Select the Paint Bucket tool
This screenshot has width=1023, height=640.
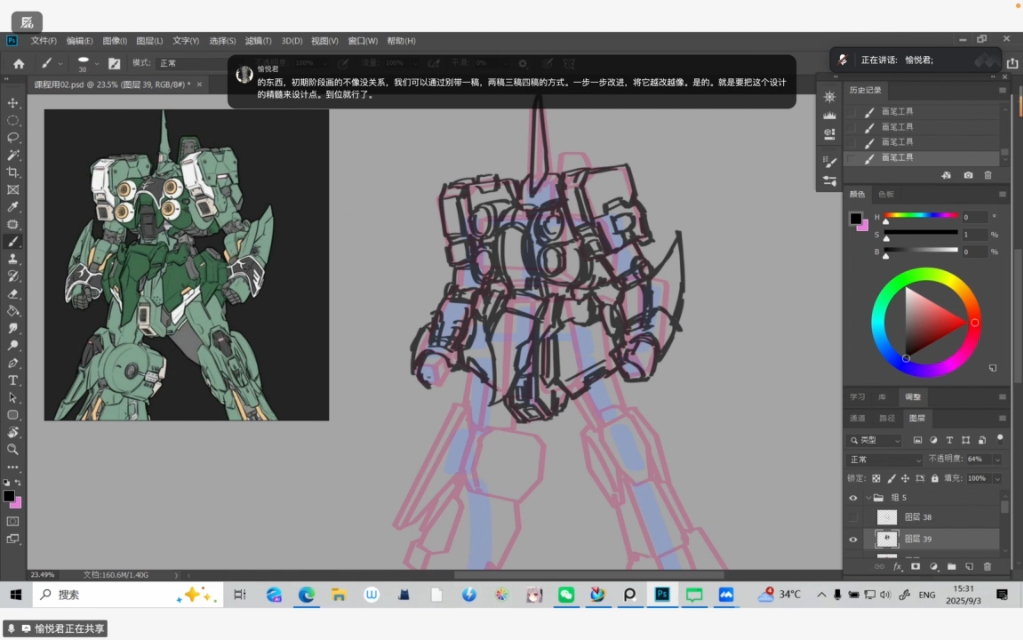(x=13, y=311)
